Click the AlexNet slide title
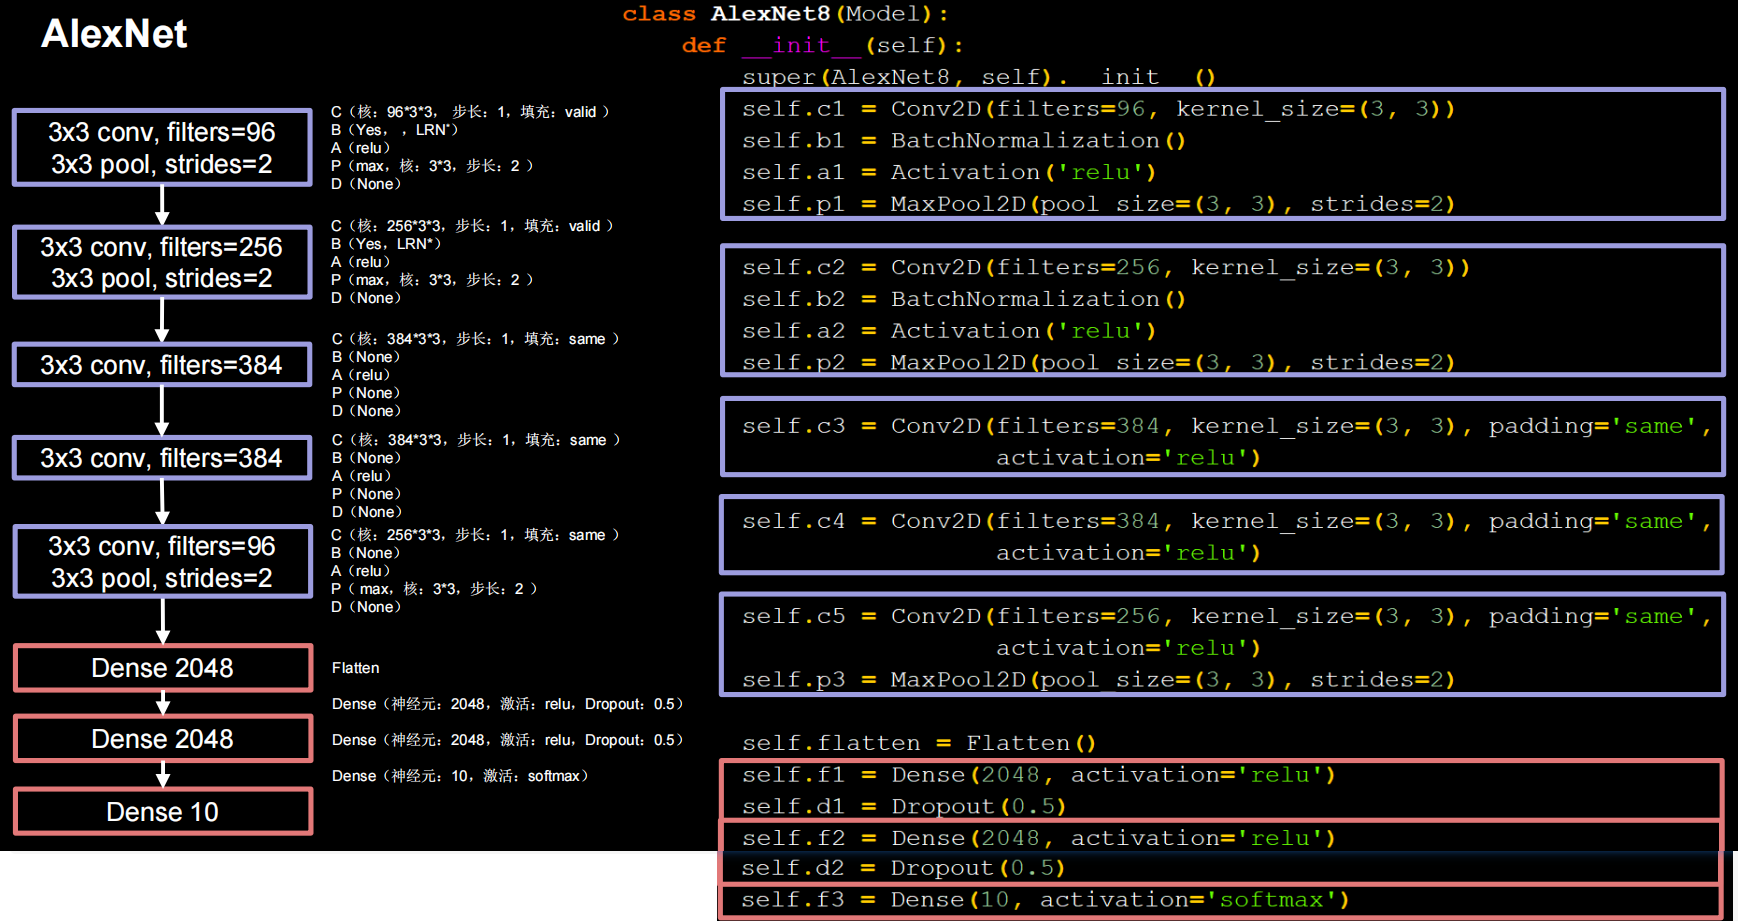1738x921 pixels. coord(114,34)
